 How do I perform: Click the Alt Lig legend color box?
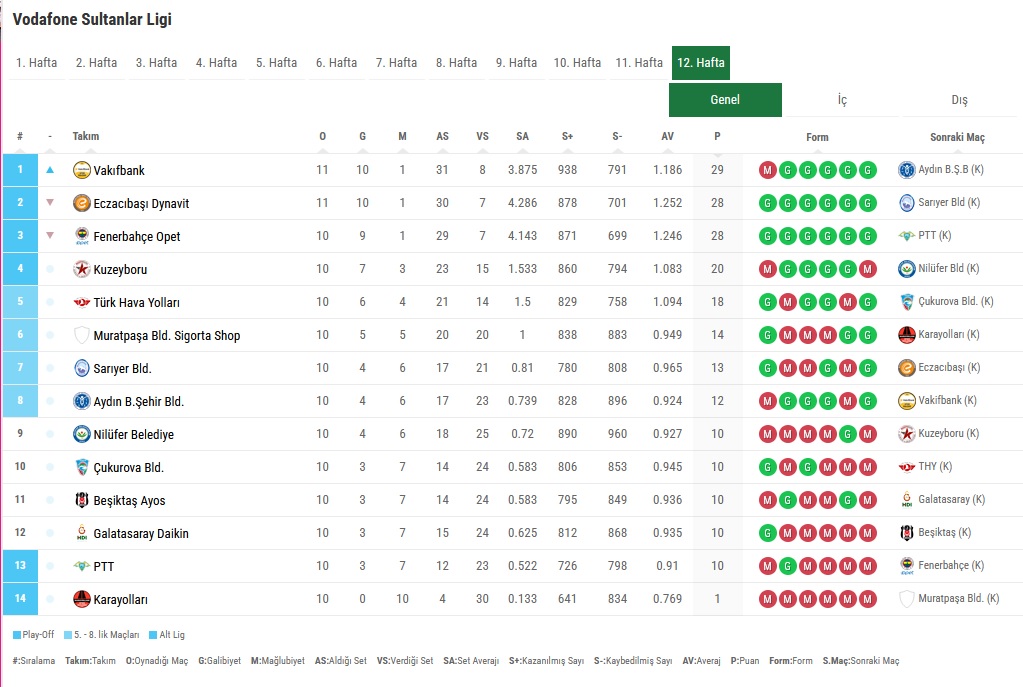pos(153,635)
